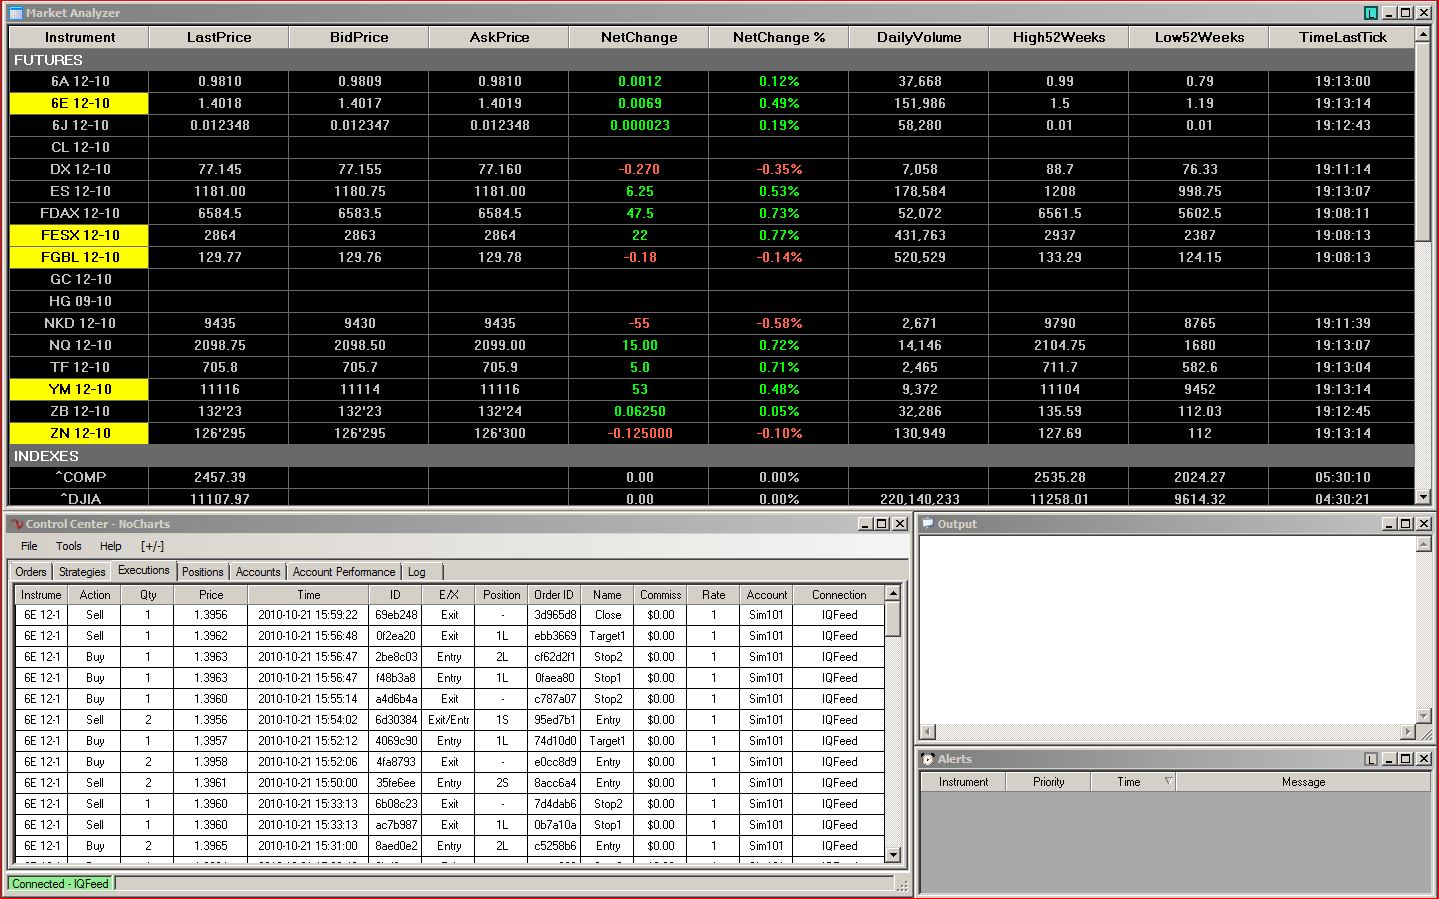Click the Market Analyzer scroll up arrow
Viewport: 1439px width, 899px height.
pyautogui.click(x=1423, y=35)
